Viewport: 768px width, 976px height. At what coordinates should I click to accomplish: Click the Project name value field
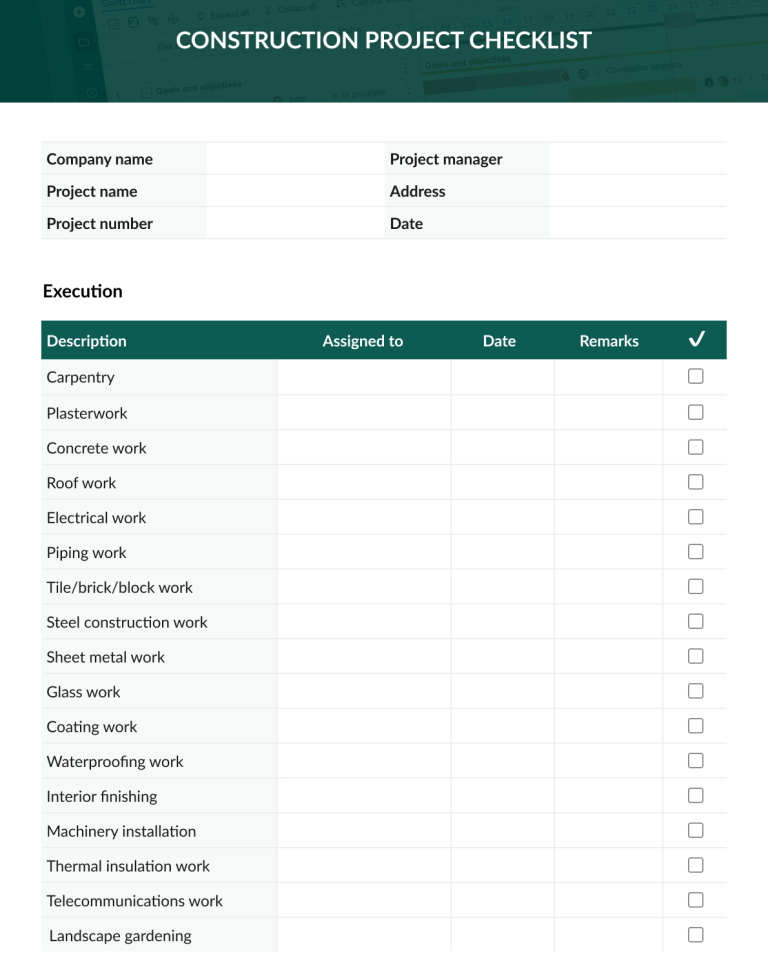(295, 191)
